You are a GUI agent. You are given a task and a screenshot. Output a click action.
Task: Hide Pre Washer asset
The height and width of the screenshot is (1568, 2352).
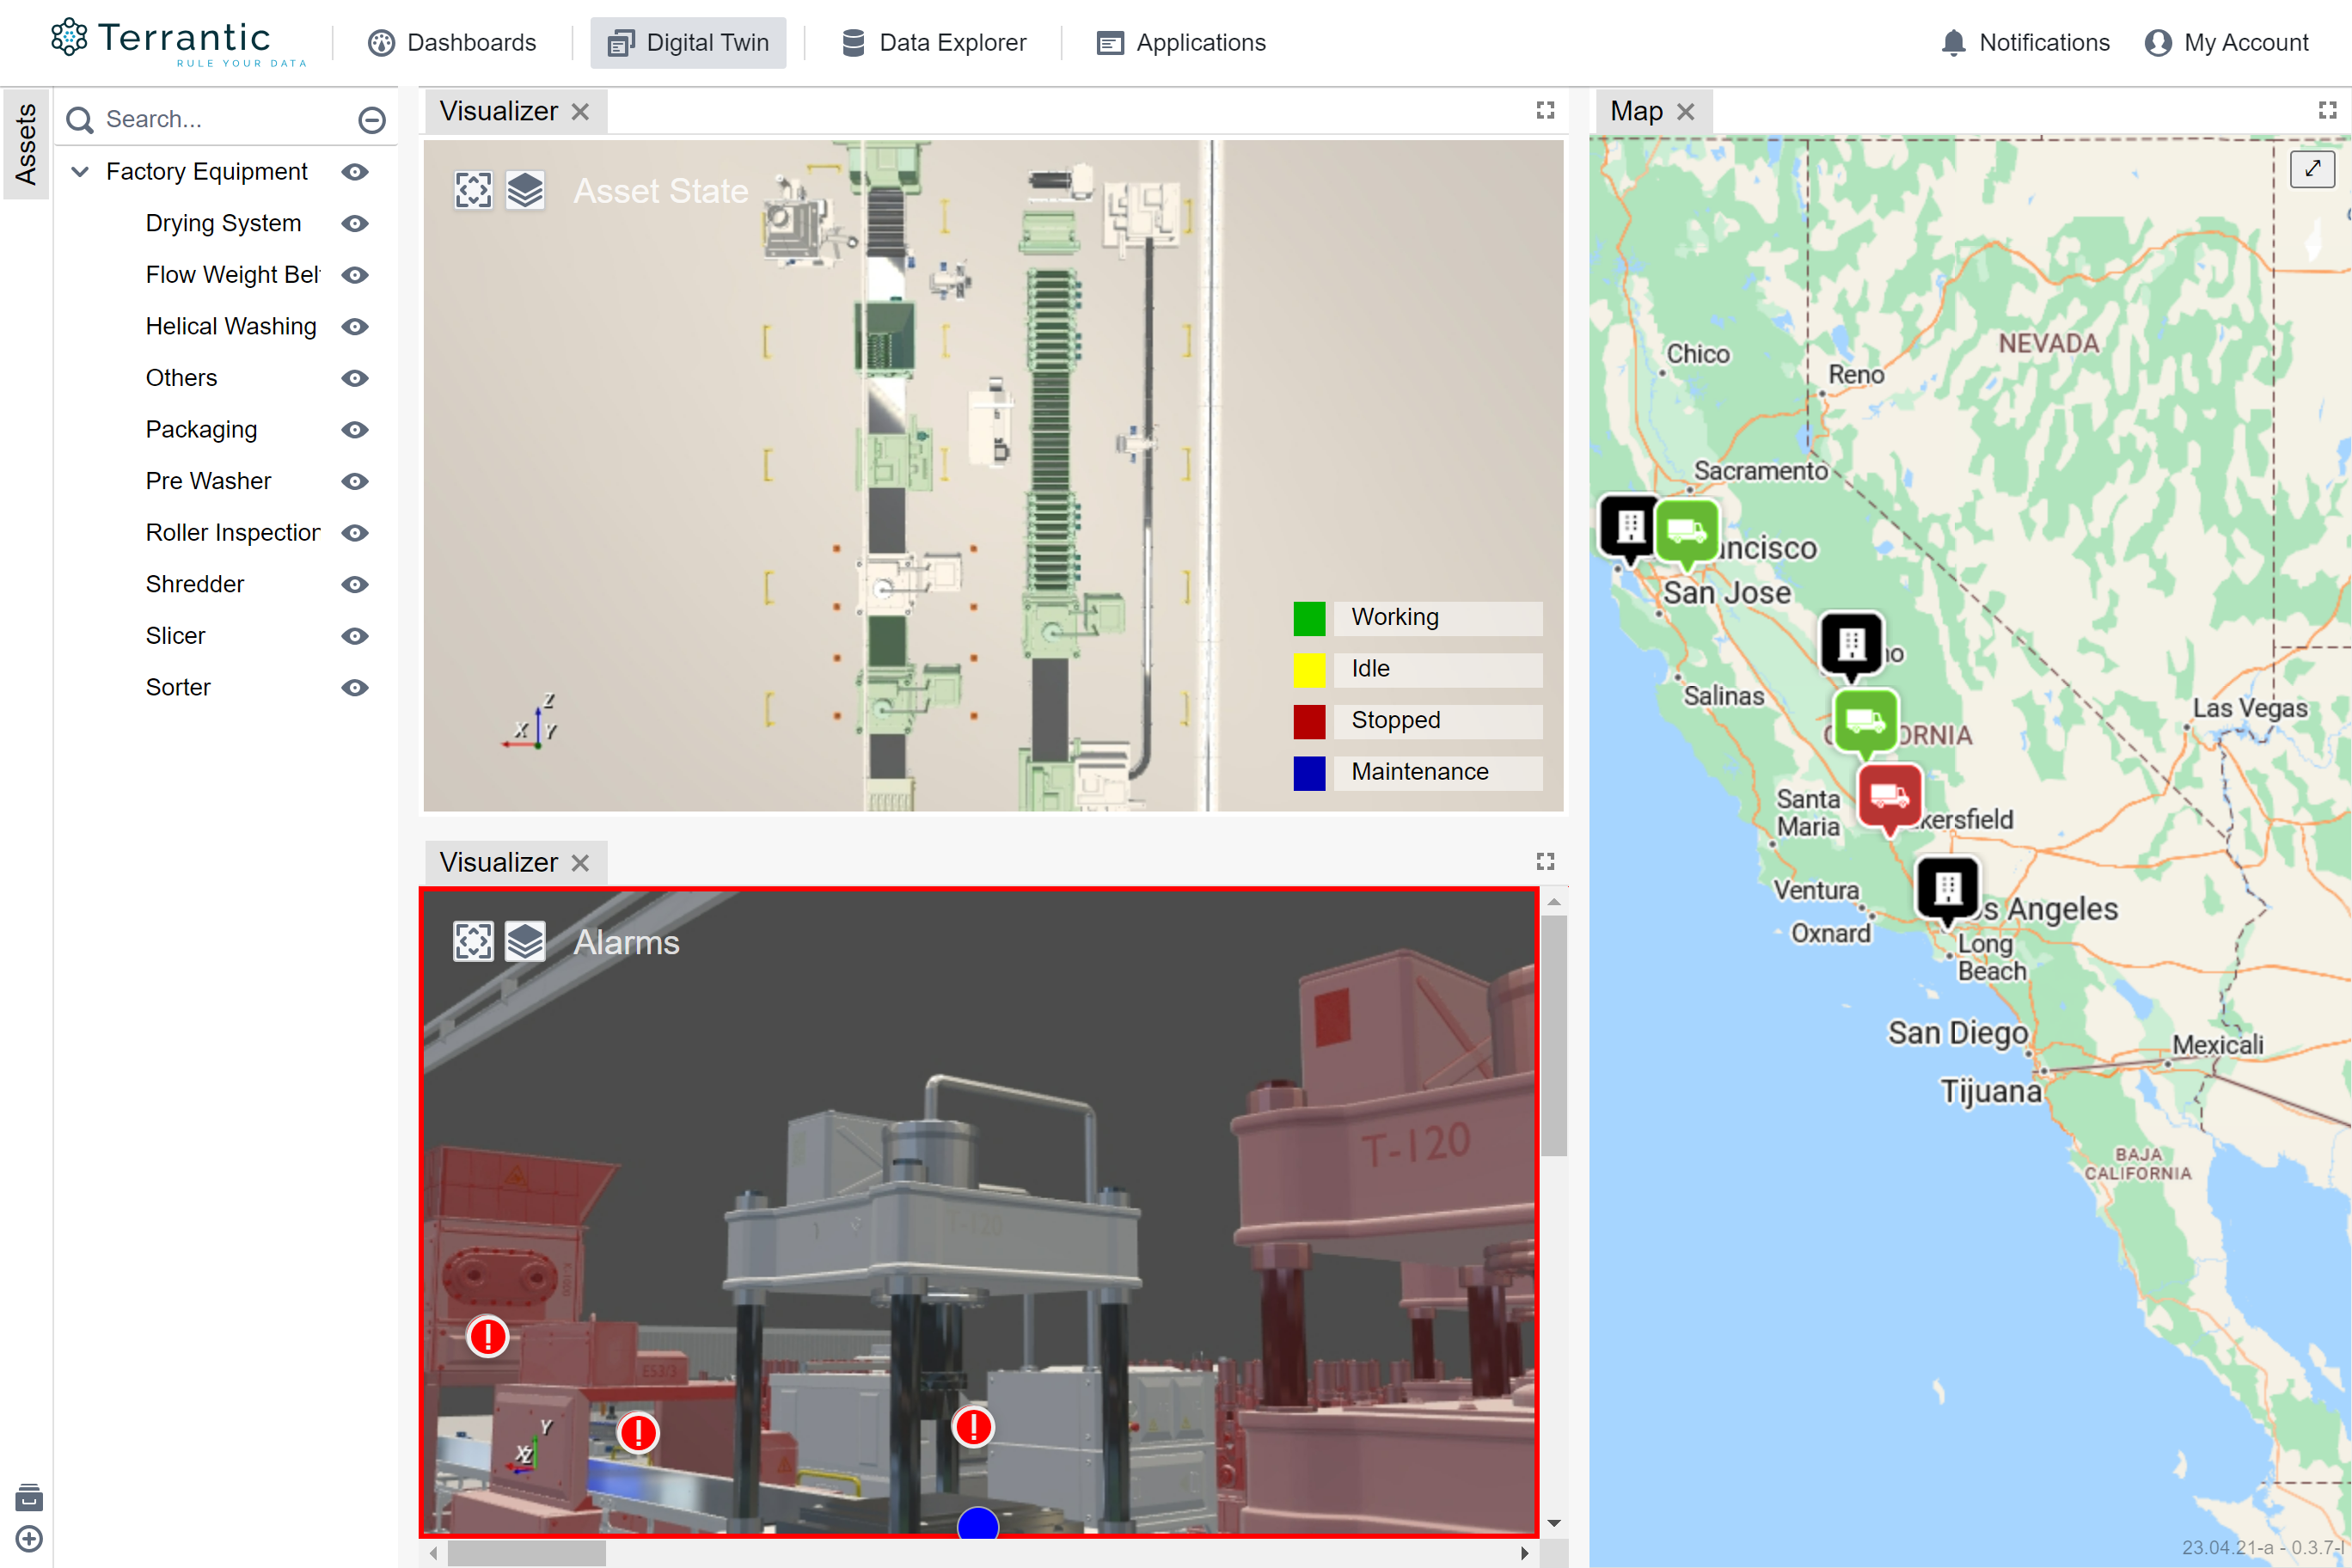(355, 481)
